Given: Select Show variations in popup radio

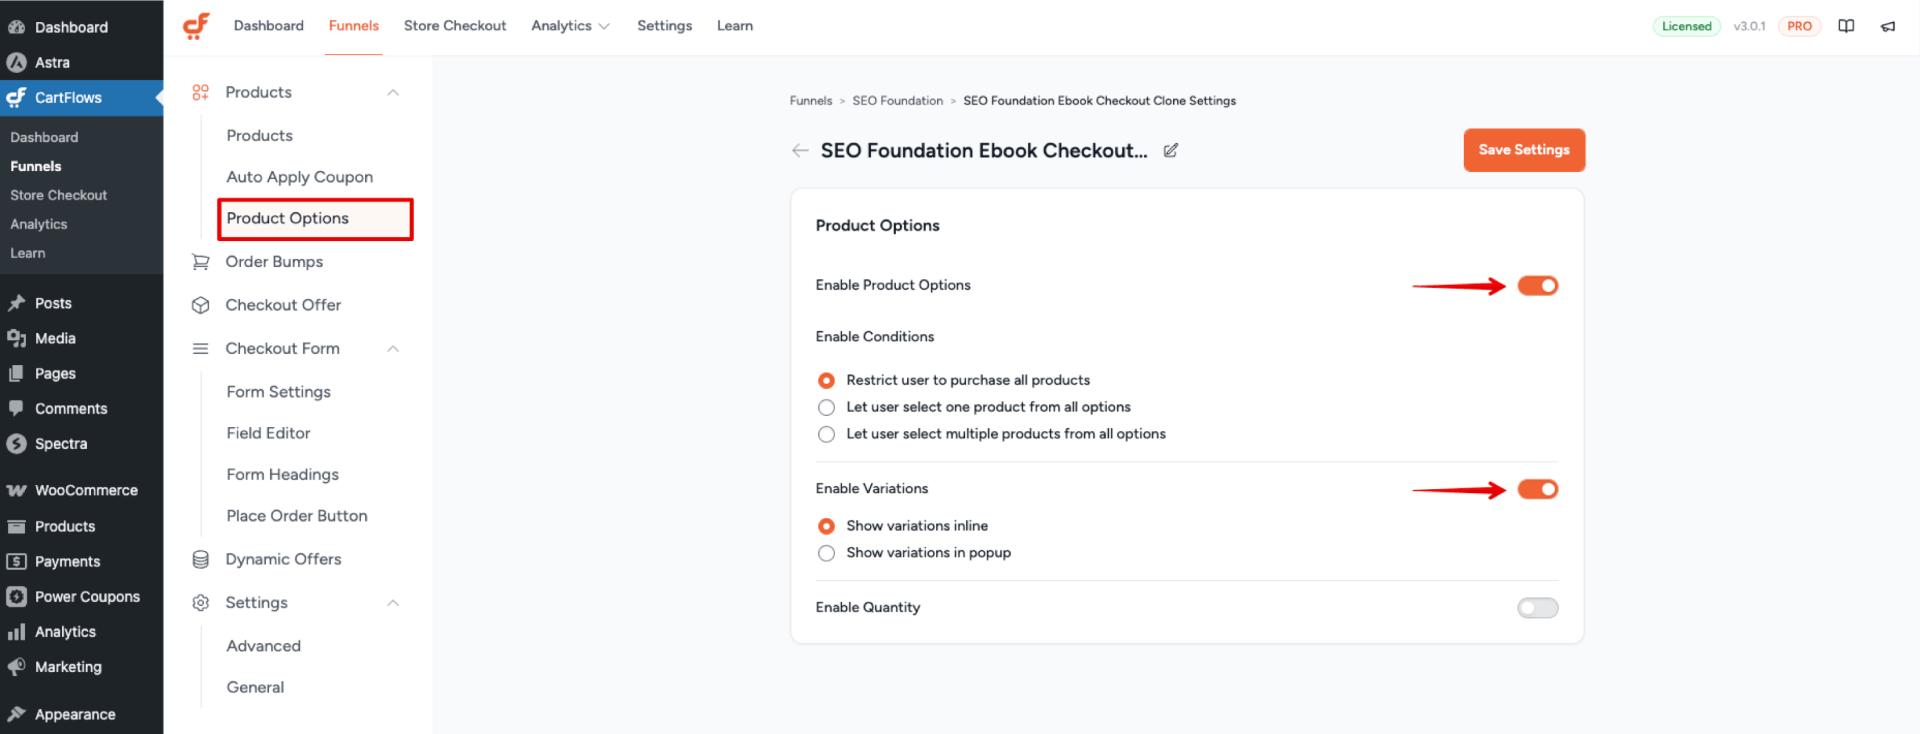Looking at the screenshot, I should 826,553.
